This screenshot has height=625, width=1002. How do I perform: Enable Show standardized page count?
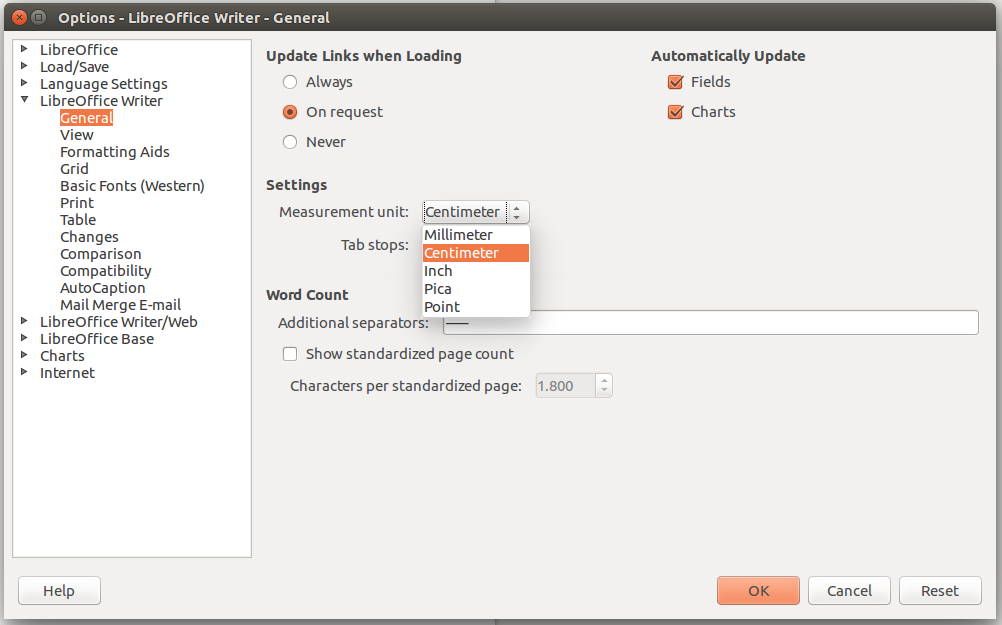tap(290, 354)
